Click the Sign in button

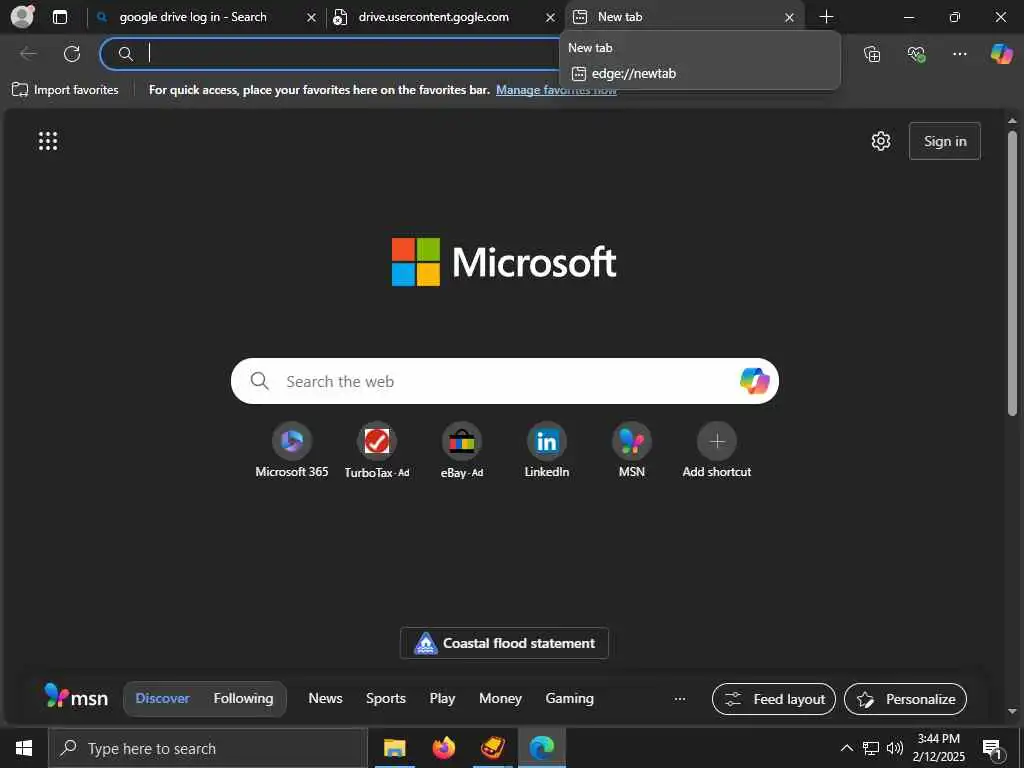944,141
